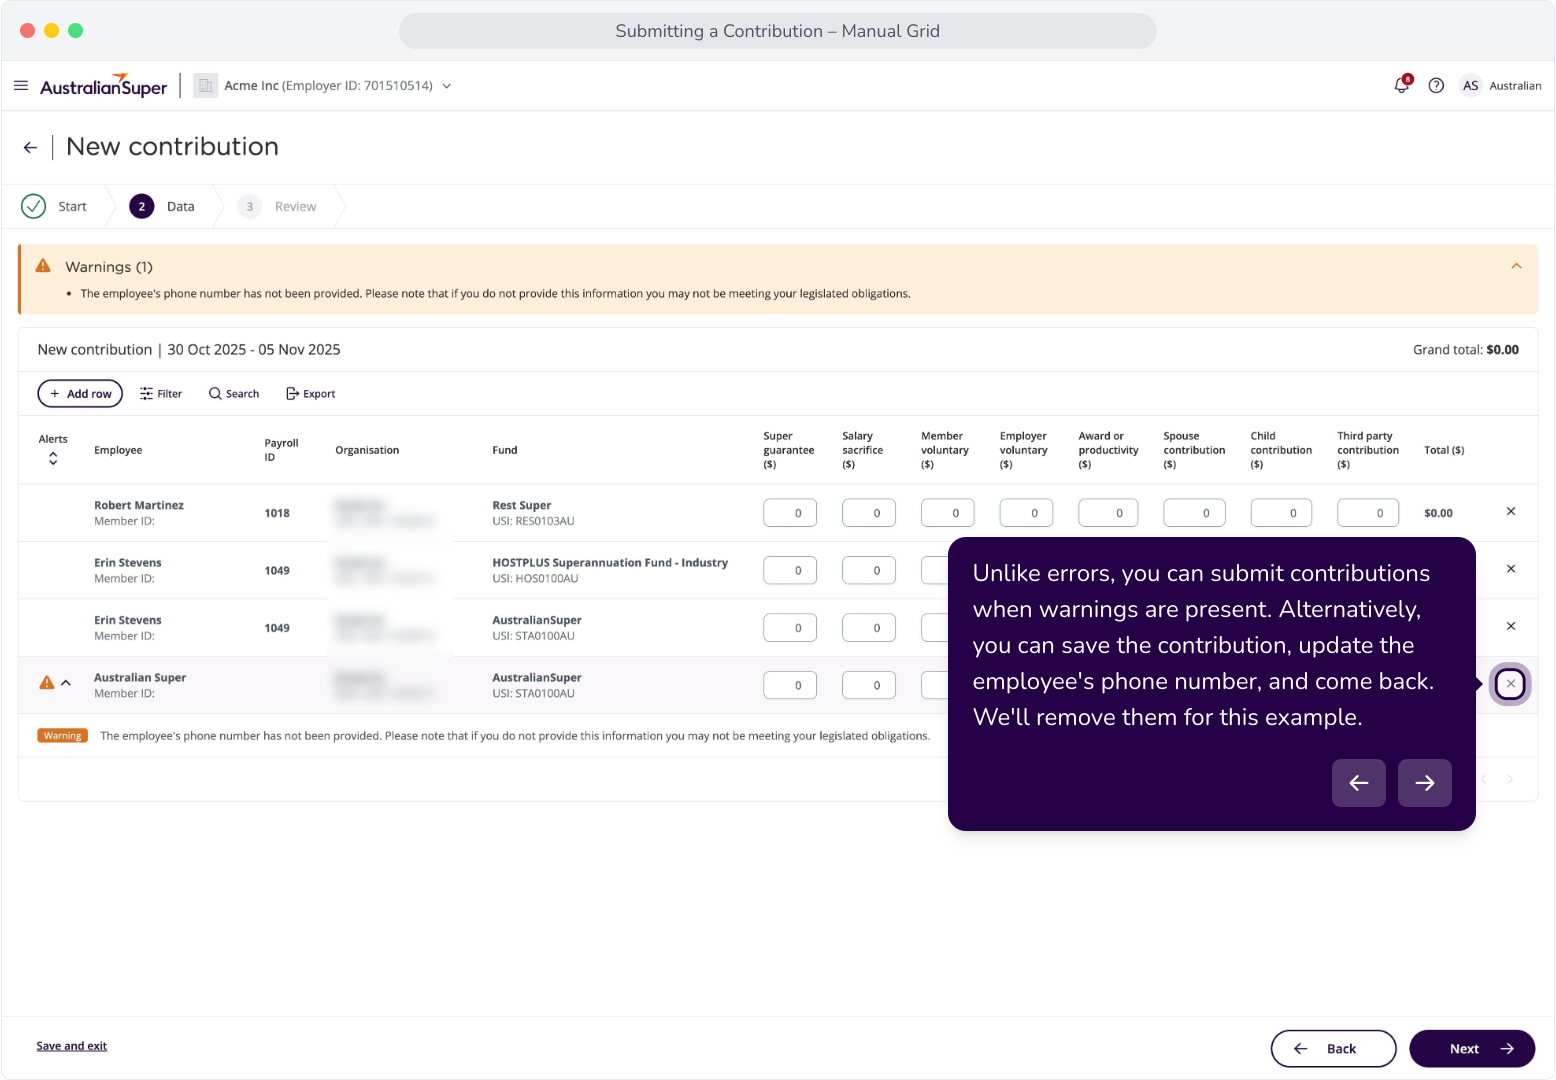
Task: Click the Add row button
Action: coord(80,394)
